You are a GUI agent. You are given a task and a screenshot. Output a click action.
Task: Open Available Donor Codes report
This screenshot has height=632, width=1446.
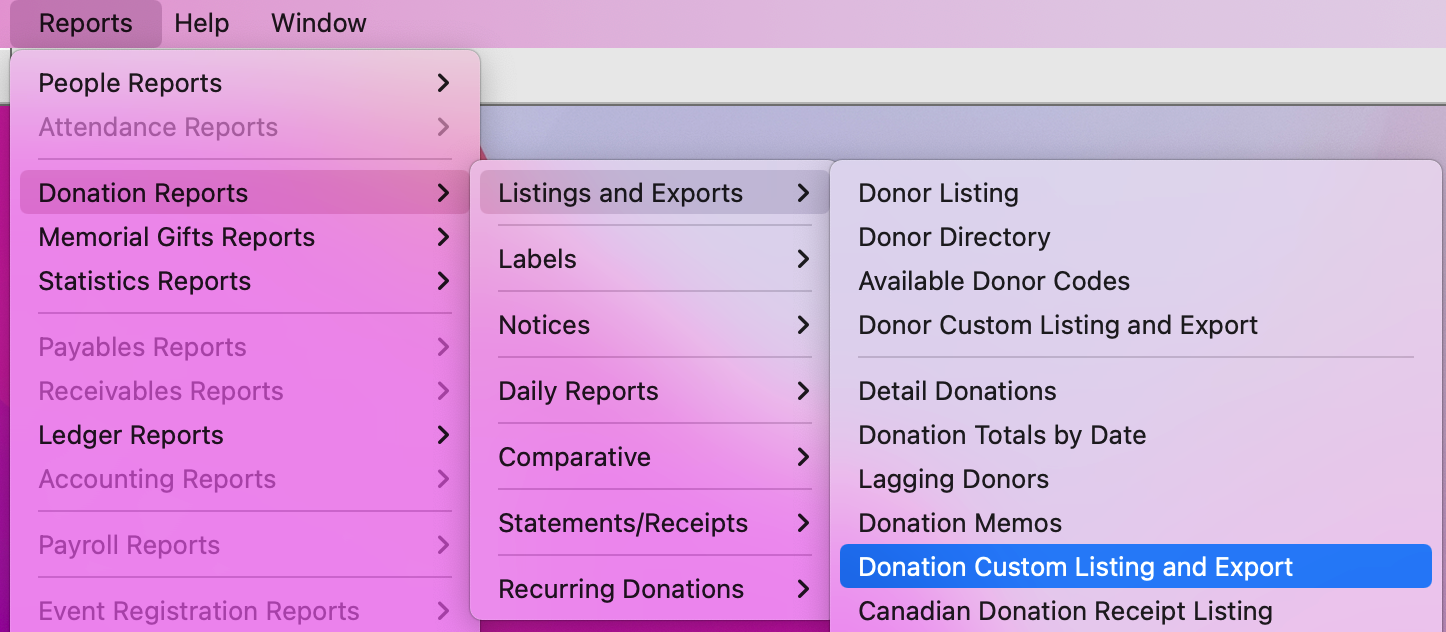[993, 281]
